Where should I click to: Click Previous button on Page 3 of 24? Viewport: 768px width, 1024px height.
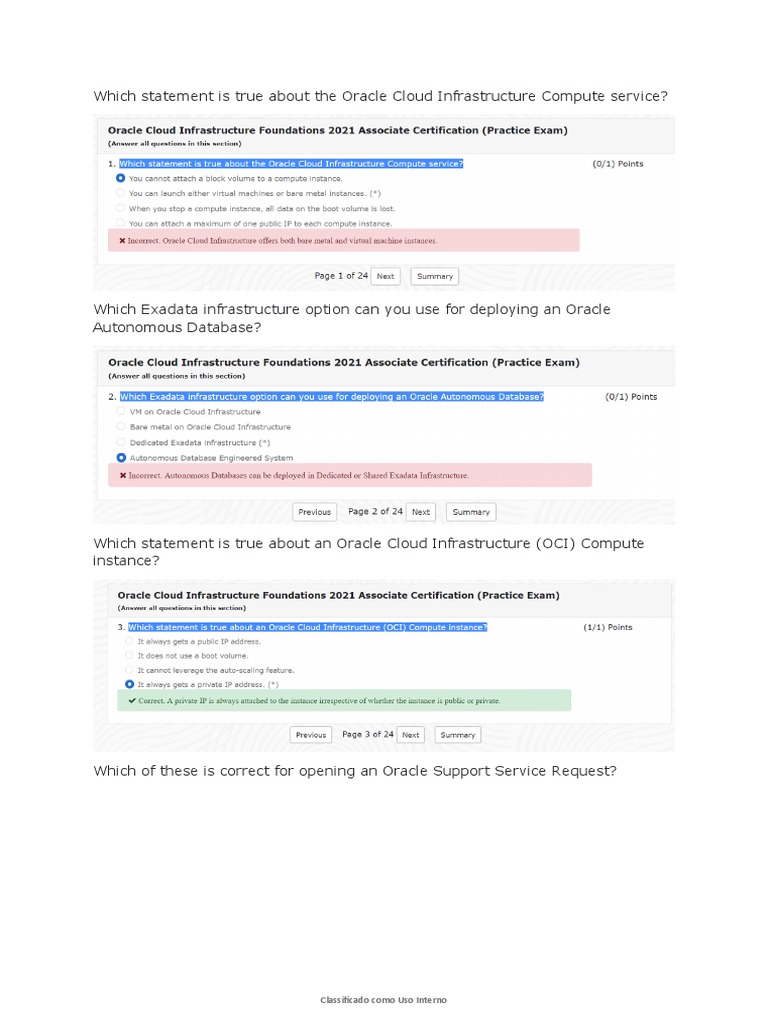(311, 735)
